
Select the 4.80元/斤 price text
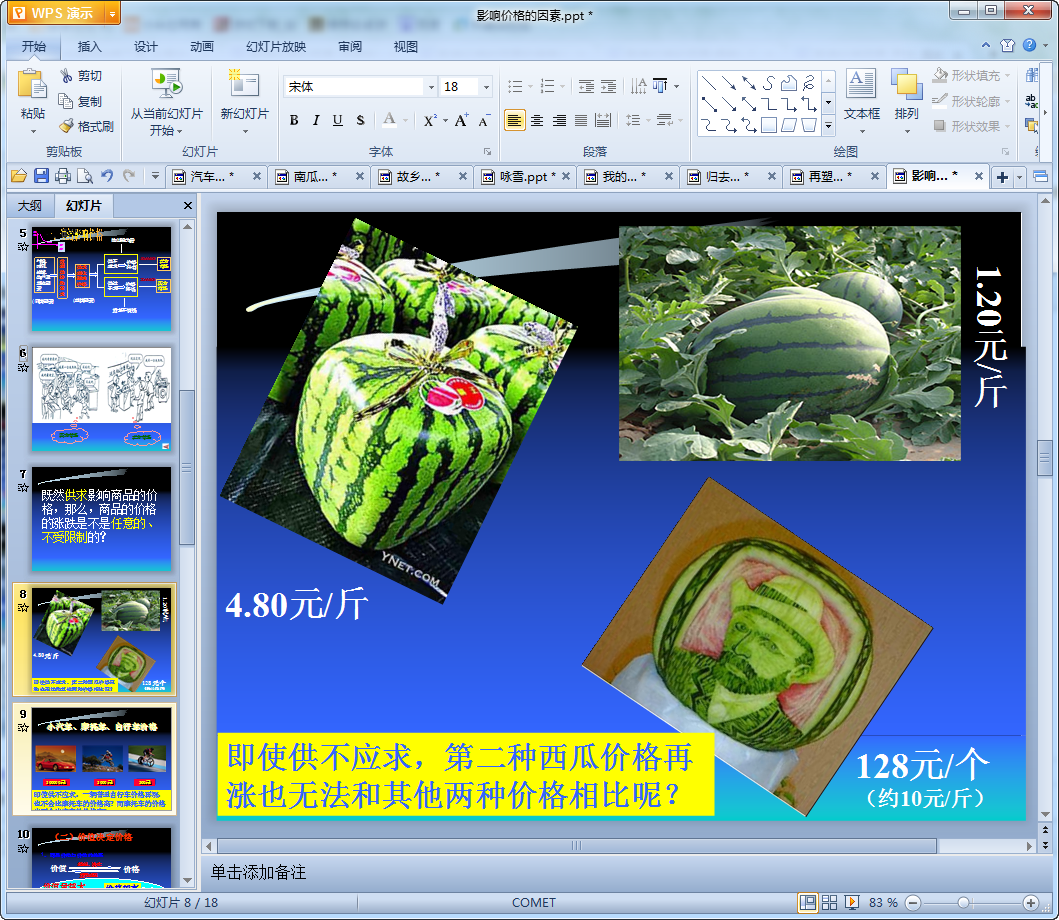pos(296,605)
